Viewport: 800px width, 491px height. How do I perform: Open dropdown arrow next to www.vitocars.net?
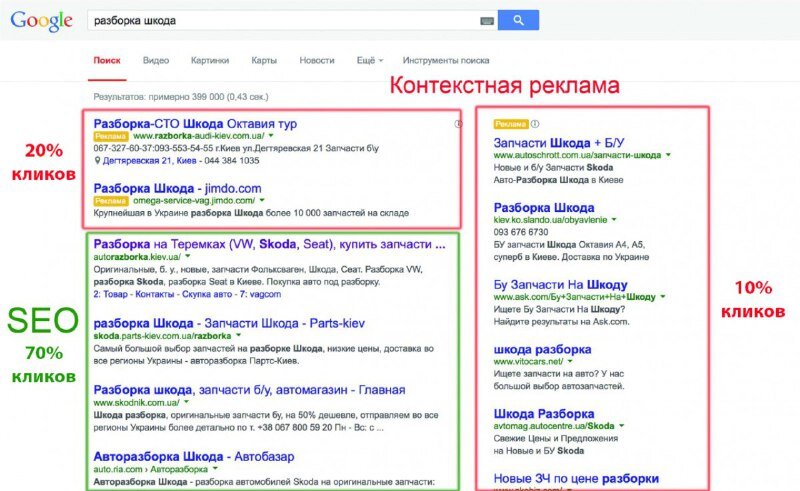[x=570, y=361]
